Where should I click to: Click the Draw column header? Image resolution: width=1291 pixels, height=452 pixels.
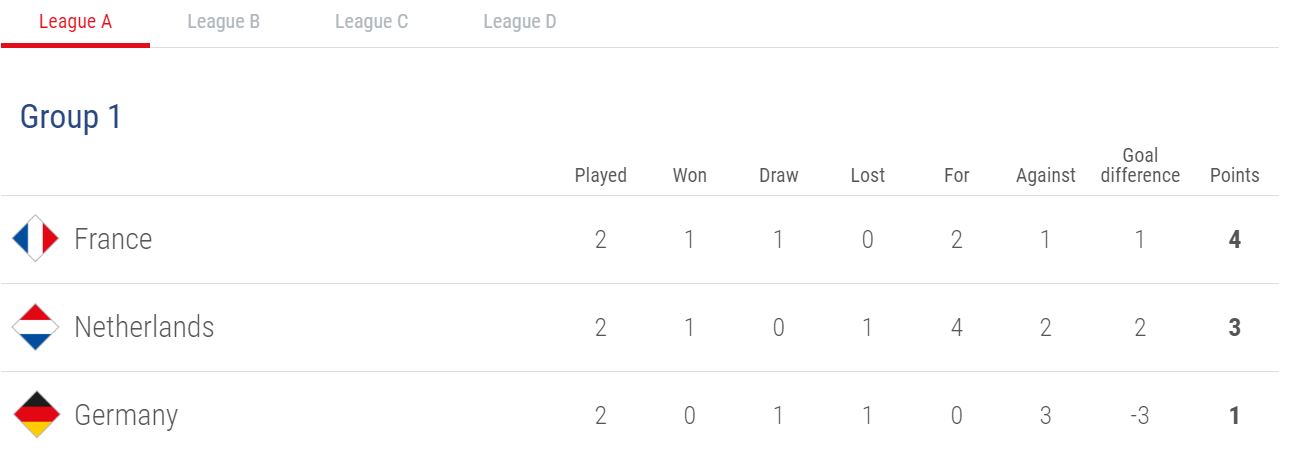(x=779, y=175)
